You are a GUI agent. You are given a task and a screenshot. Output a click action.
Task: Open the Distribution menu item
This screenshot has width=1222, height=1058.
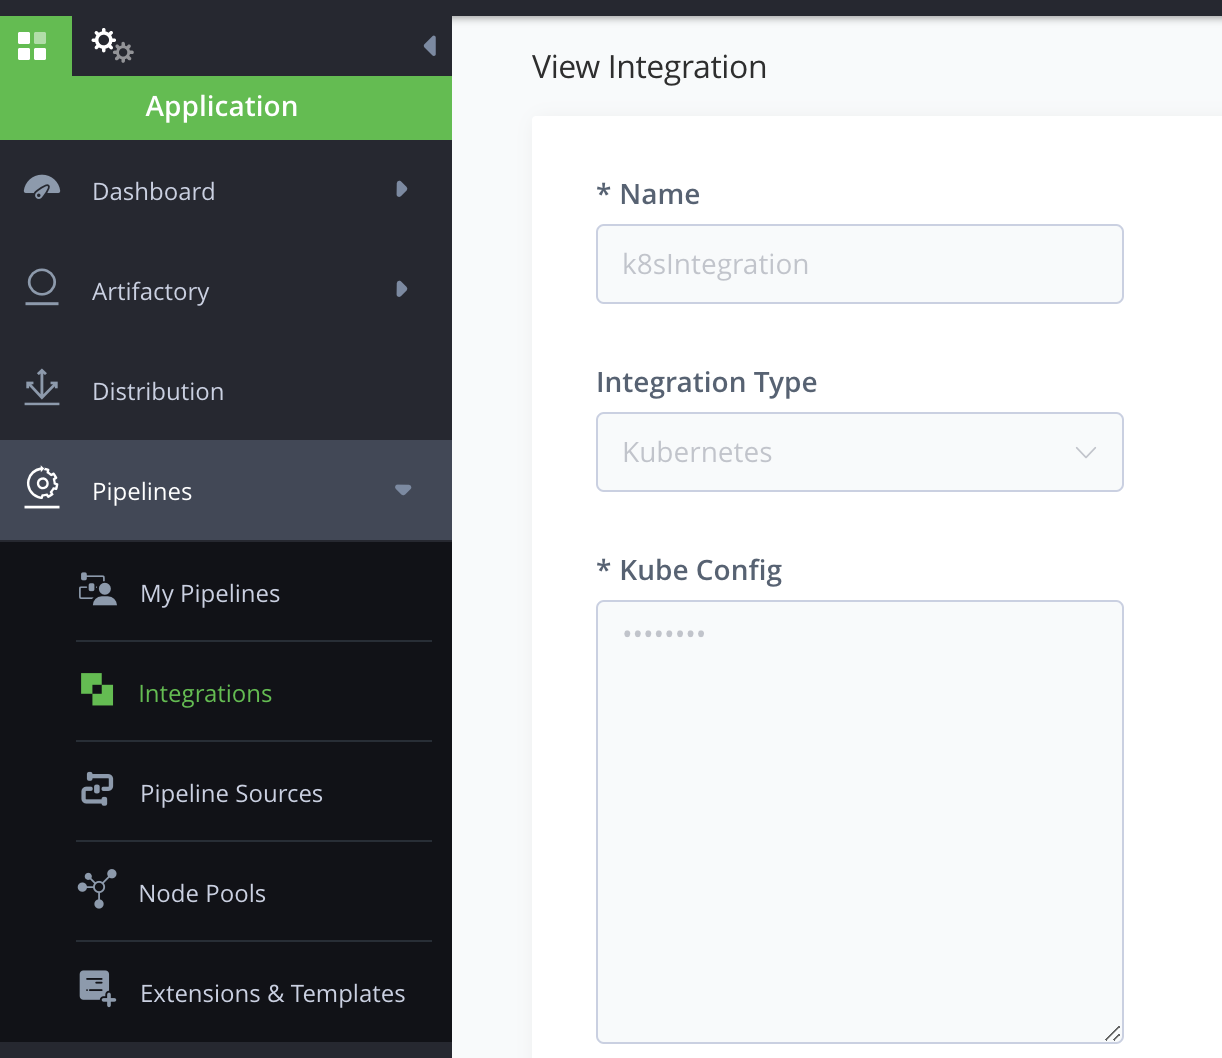[226, 390]
